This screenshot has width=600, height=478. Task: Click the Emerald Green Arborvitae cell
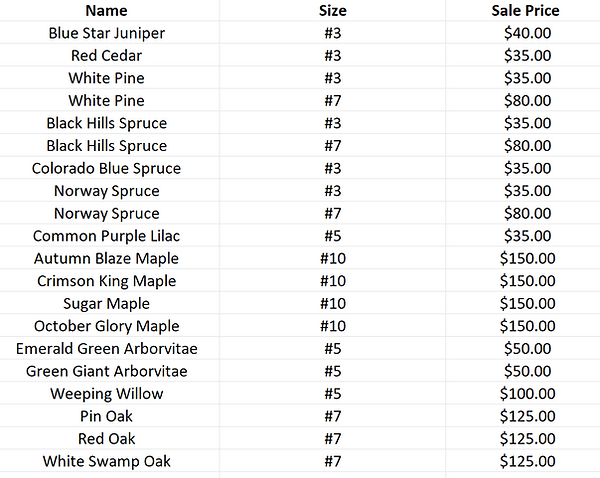106,348
